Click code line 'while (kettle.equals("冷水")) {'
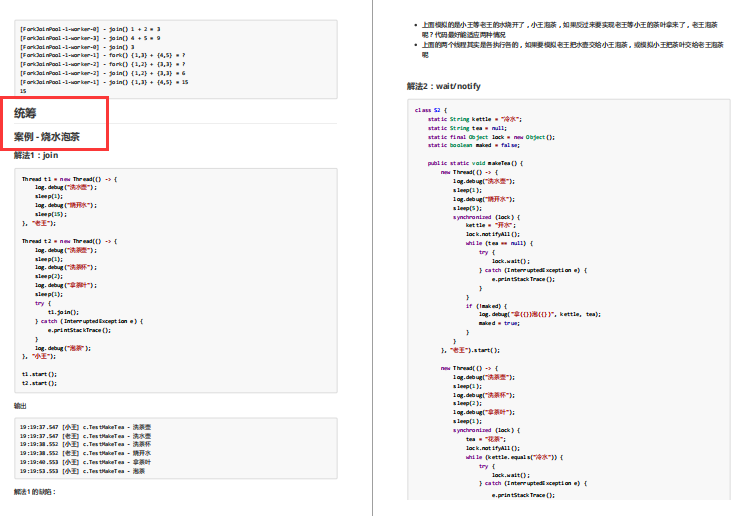The width and height of the screenshot is (748, 516). pyautogui.click(x=514, y=457)
